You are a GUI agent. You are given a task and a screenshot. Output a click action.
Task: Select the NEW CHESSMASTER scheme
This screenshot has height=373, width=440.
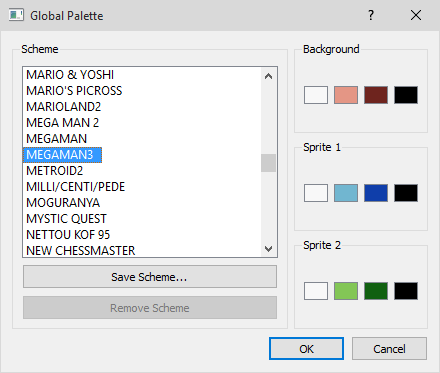(x=81, y=251)
